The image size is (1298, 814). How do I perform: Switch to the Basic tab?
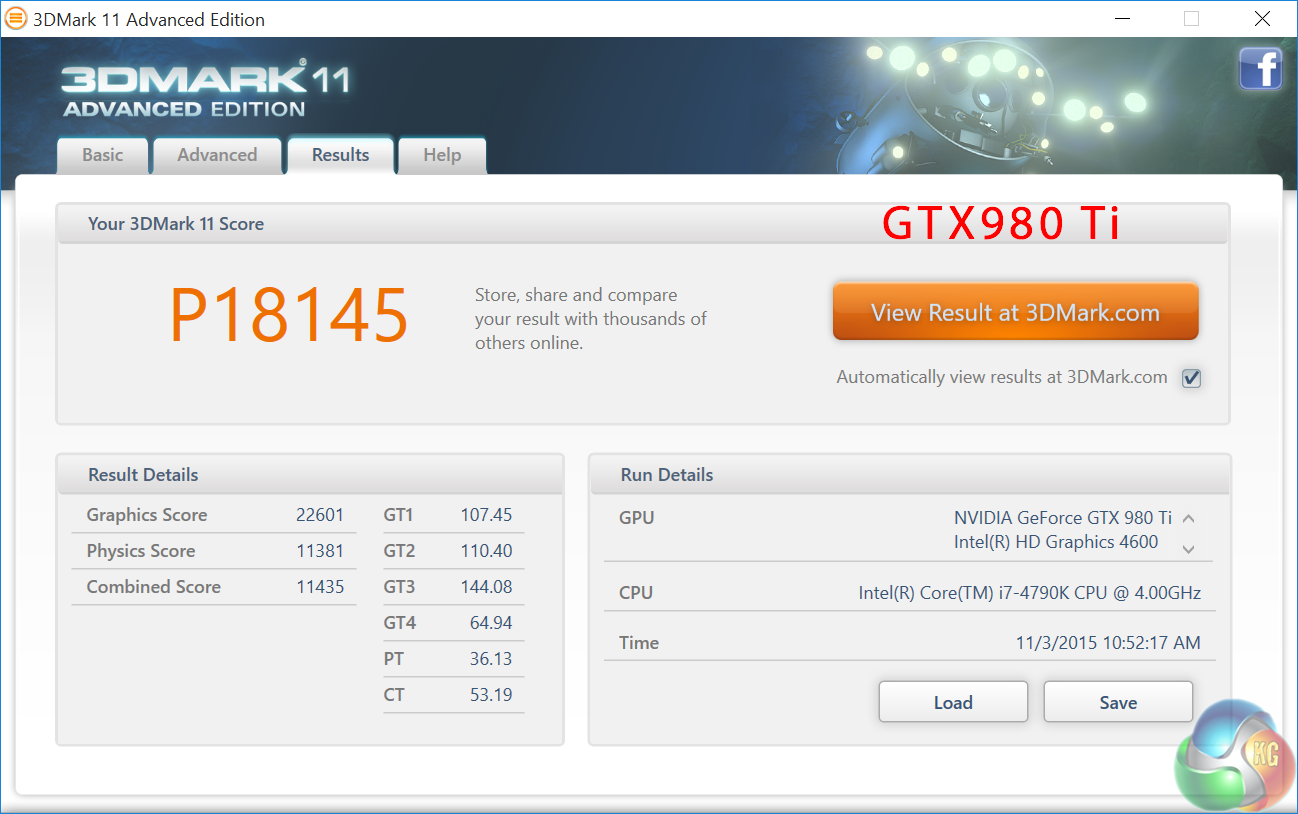[103, 155]
